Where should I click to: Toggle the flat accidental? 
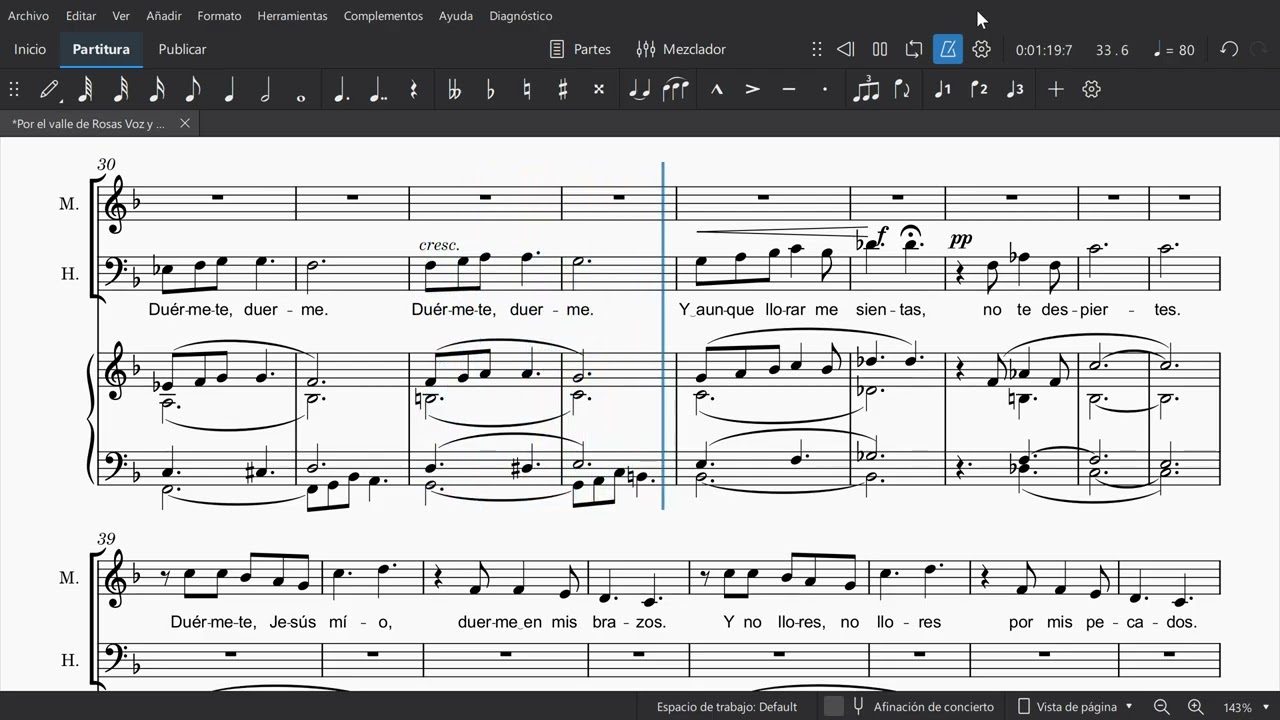click(x=490, y=89)
